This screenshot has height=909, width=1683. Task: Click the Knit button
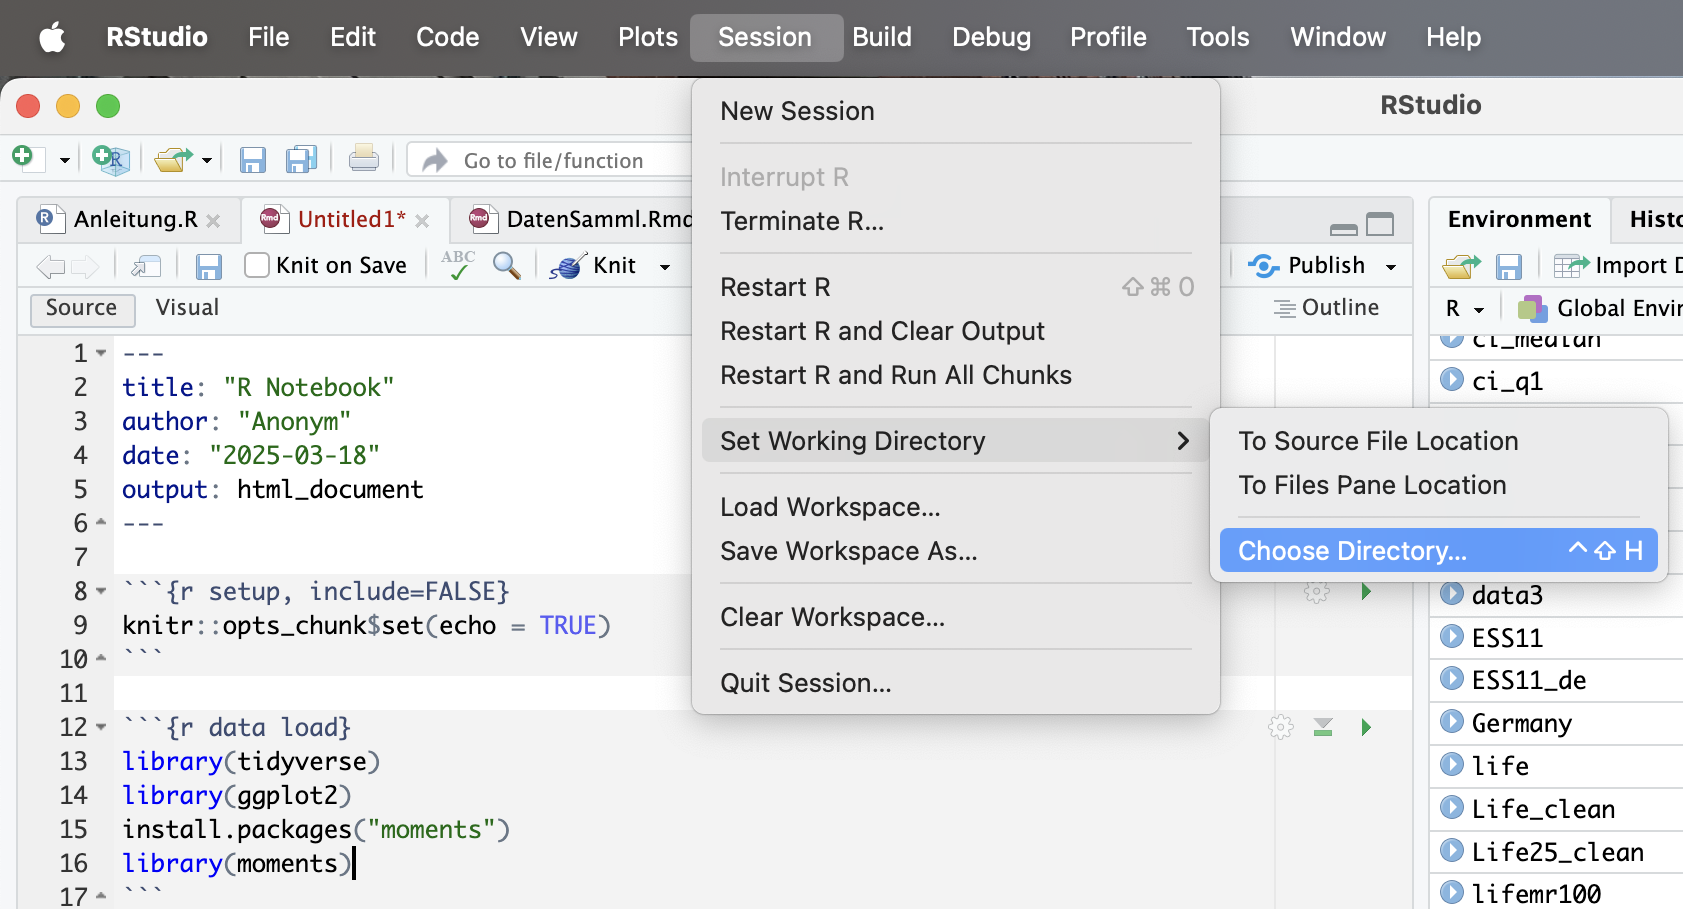coord(594,265)
